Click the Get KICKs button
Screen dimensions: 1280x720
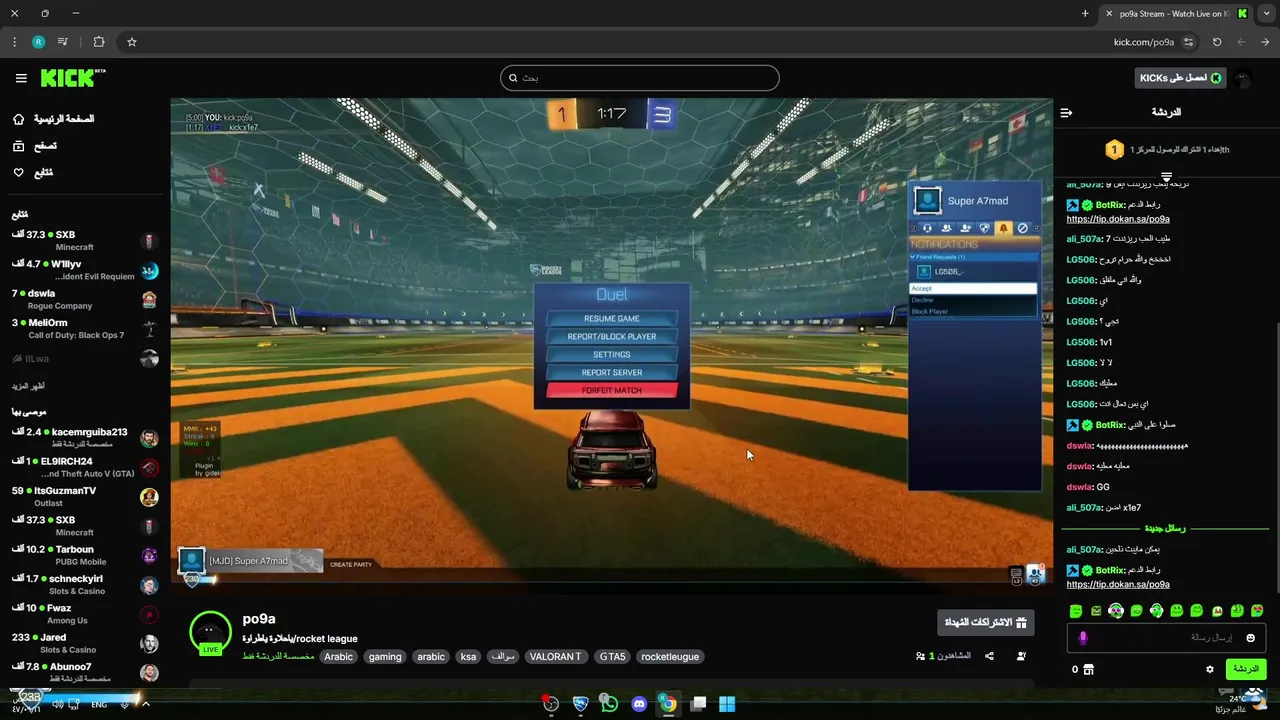pos(1181,78)
